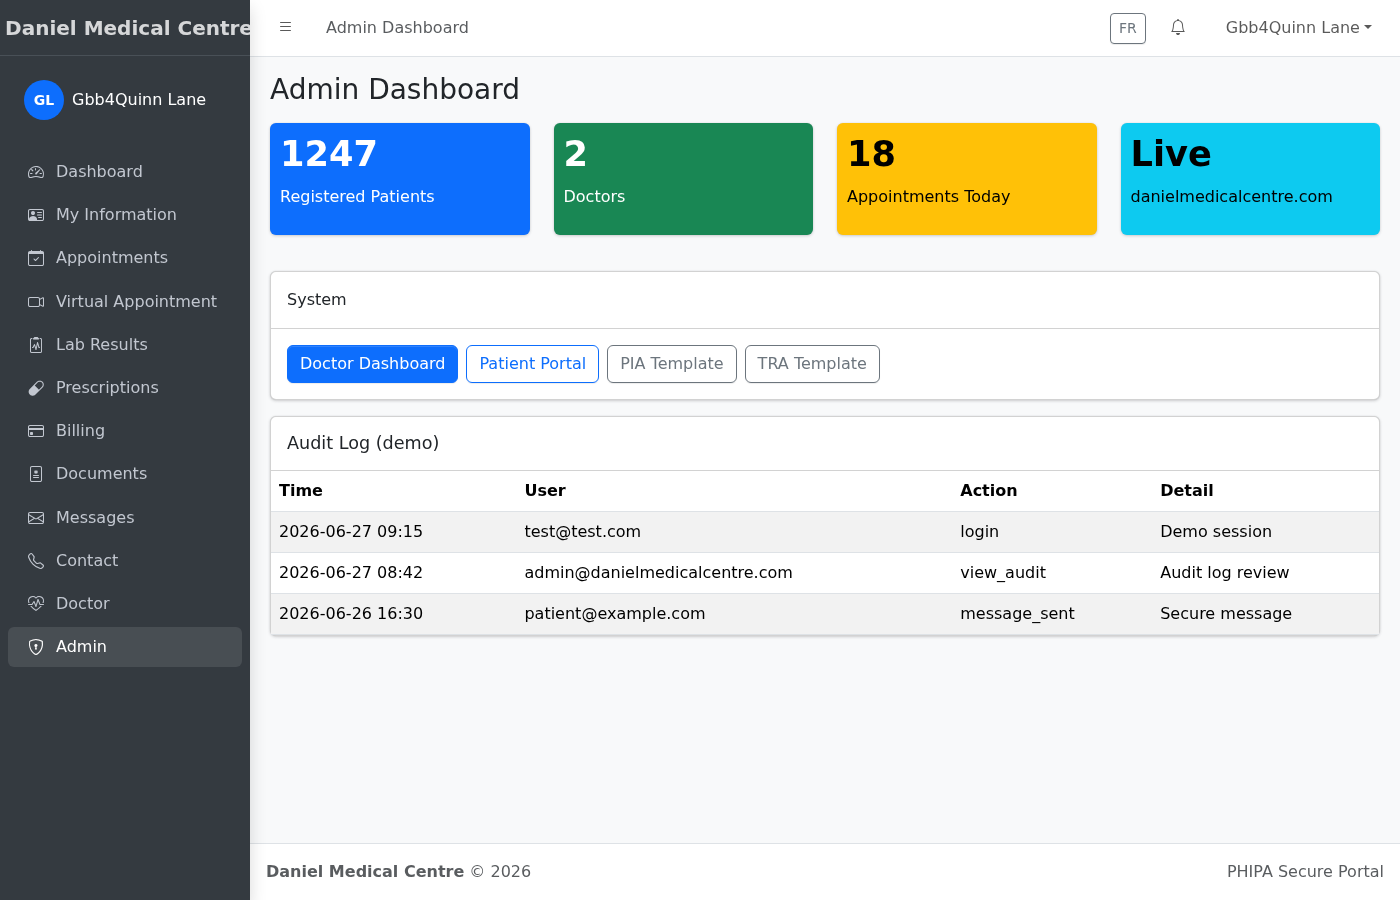Viewport: 1400px width, 900px height.
Task: Click the Documents file icon
Action: tap(36, 474)
